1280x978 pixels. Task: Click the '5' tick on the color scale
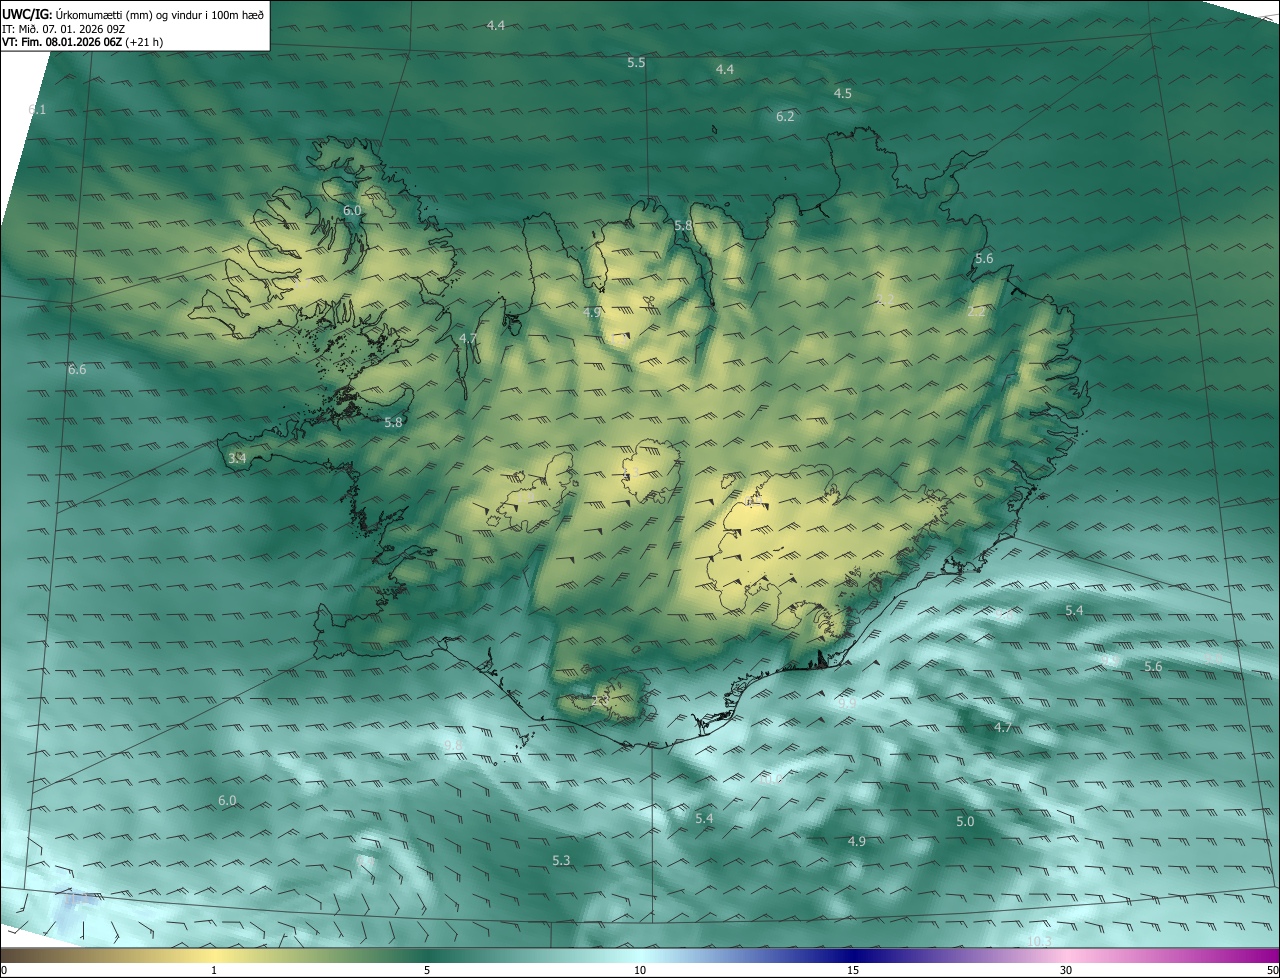pos(427,970)
